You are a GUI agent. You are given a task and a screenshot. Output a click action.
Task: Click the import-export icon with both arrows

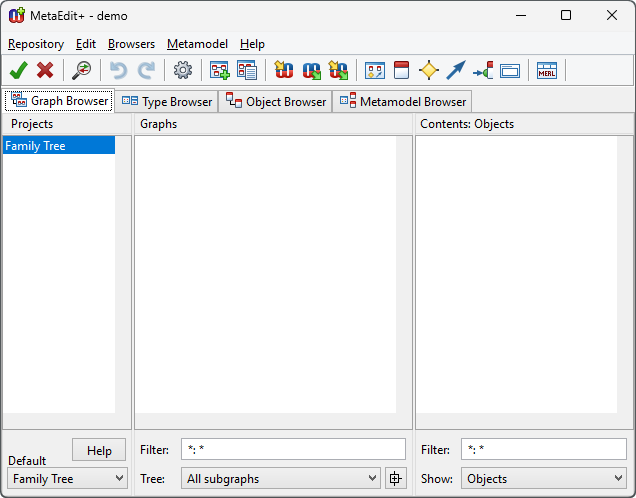point(338,70)
